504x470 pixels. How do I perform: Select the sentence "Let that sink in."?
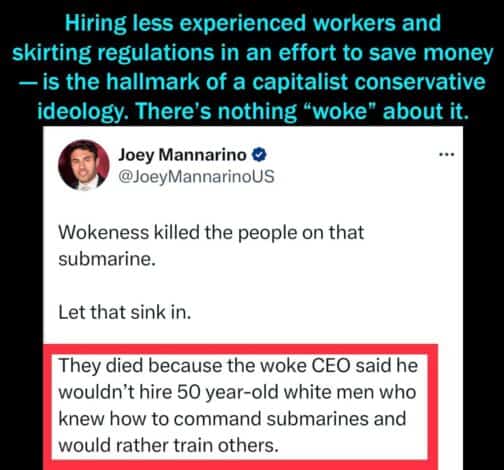click(x=125, y=313)
